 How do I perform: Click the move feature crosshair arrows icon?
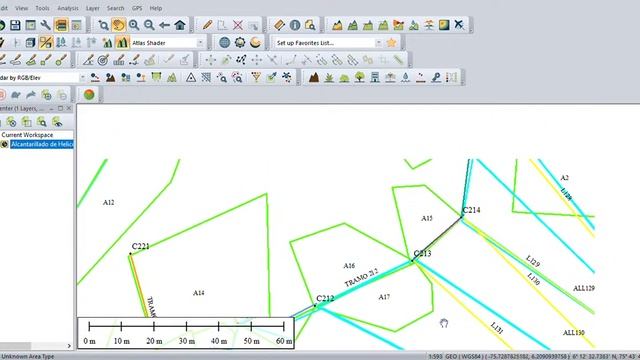click(211, 60)
